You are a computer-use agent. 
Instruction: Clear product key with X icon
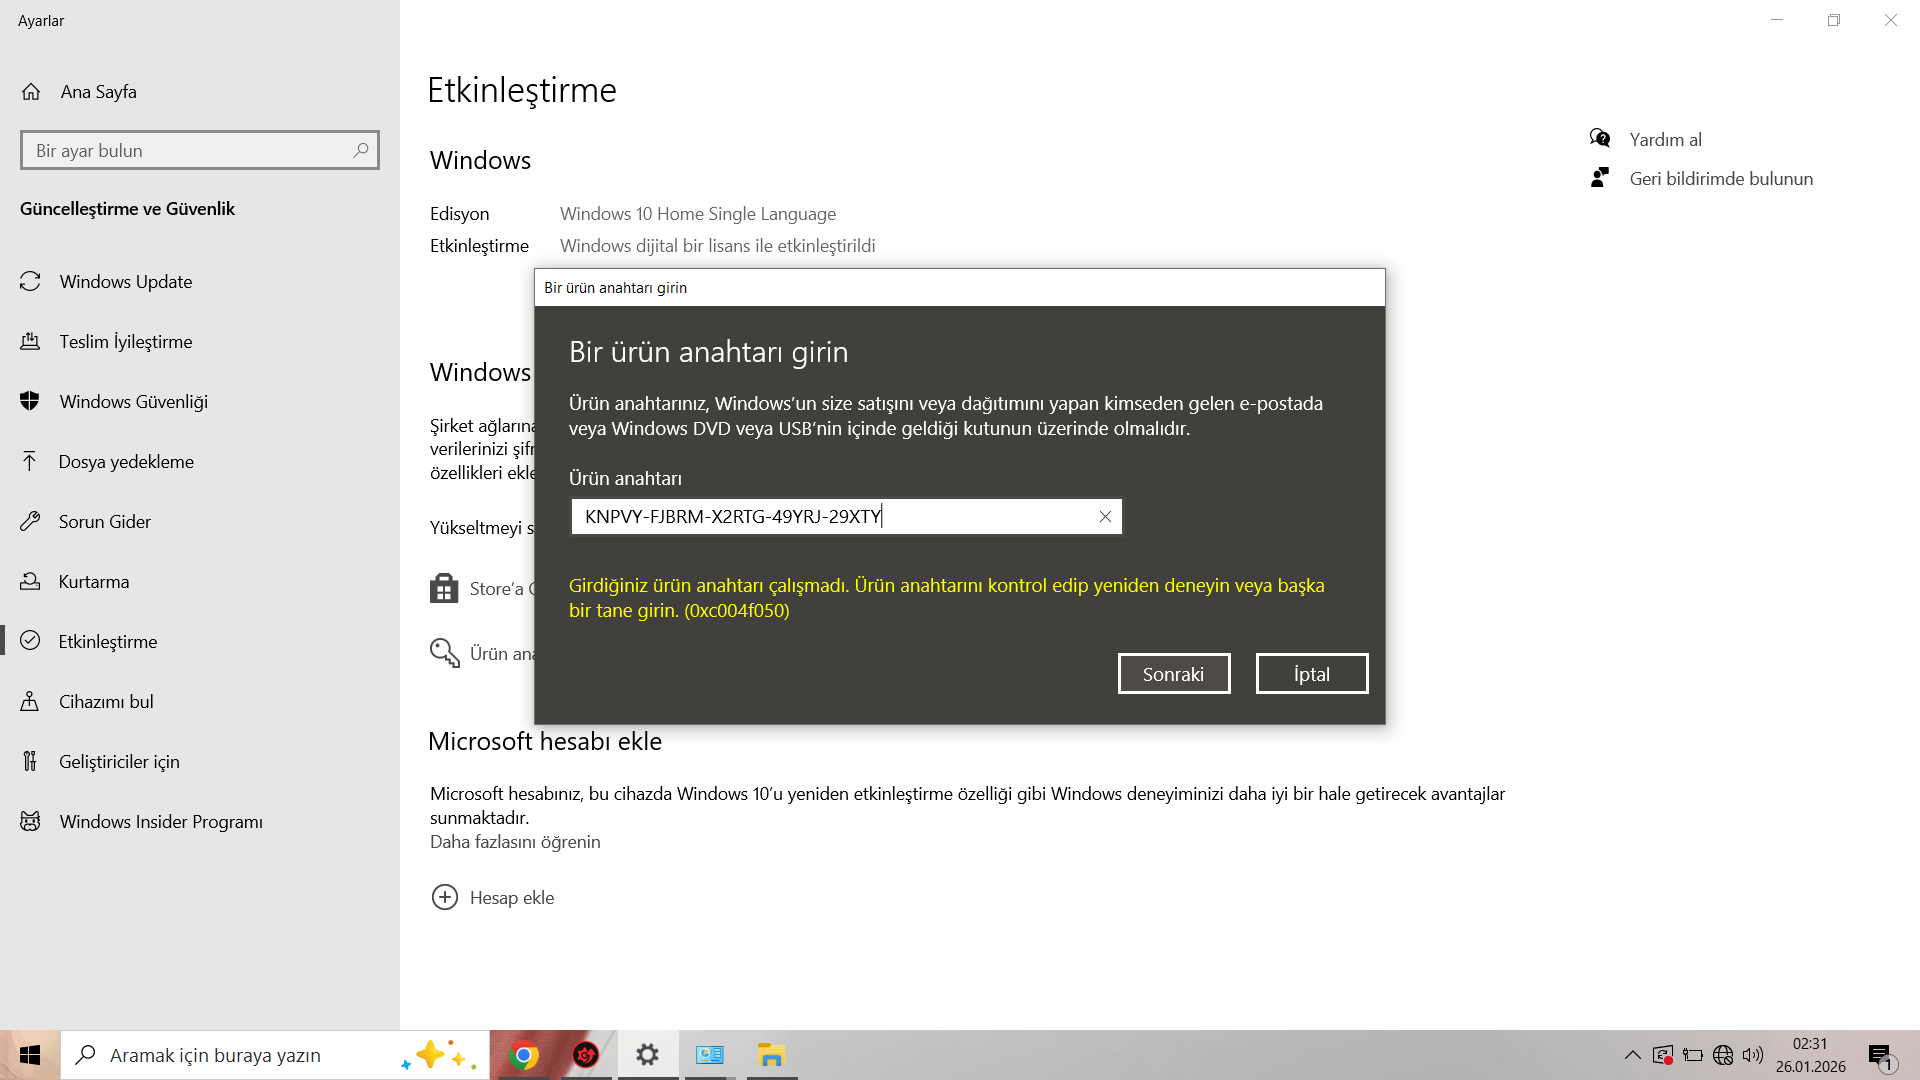tap(1105, 517)
